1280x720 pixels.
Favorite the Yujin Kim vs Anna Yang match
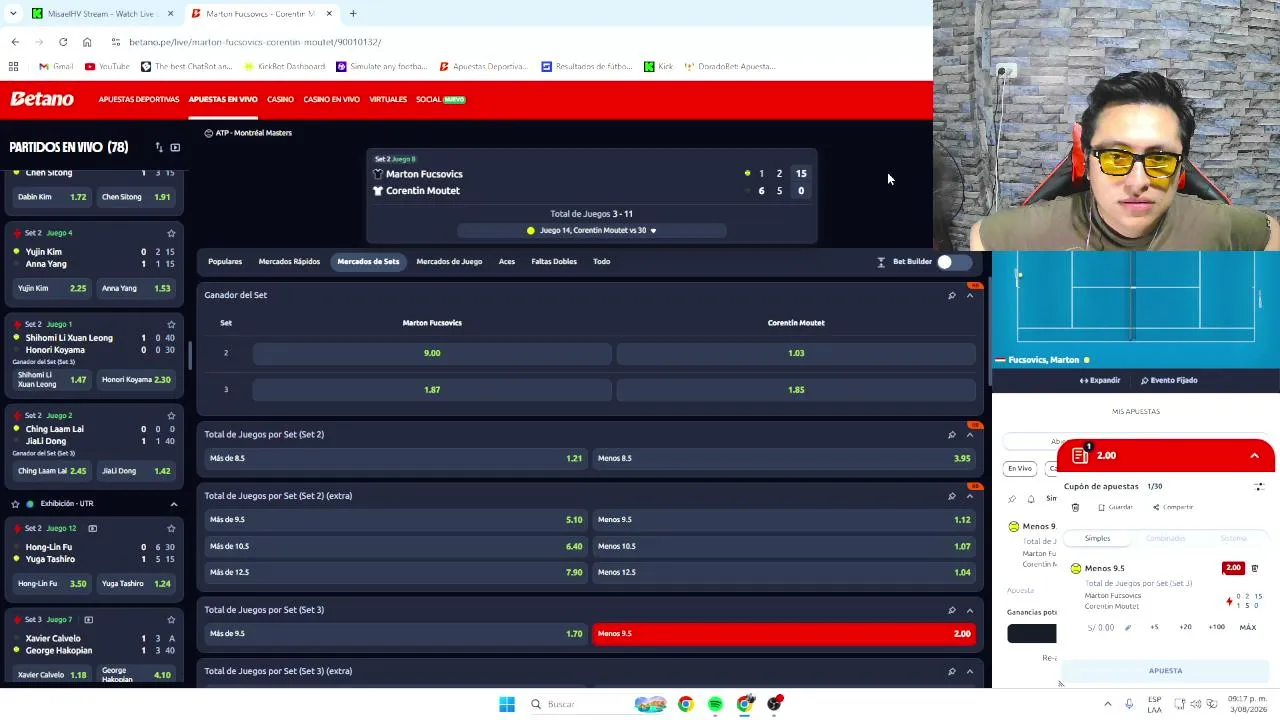pyautogui.click(x=171, y=233)
